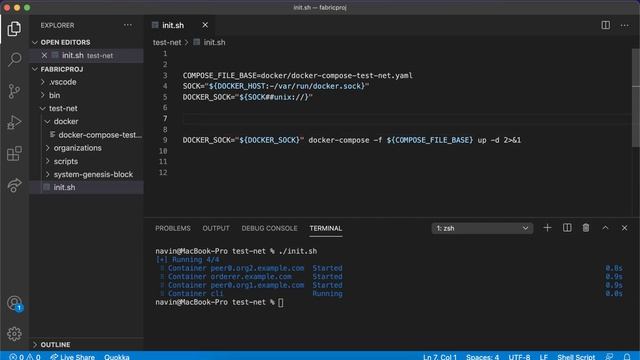This screenshot has width=640, height=360.
Task: Place cursor on line 9 docker-compose command
Action: (352, 140)
